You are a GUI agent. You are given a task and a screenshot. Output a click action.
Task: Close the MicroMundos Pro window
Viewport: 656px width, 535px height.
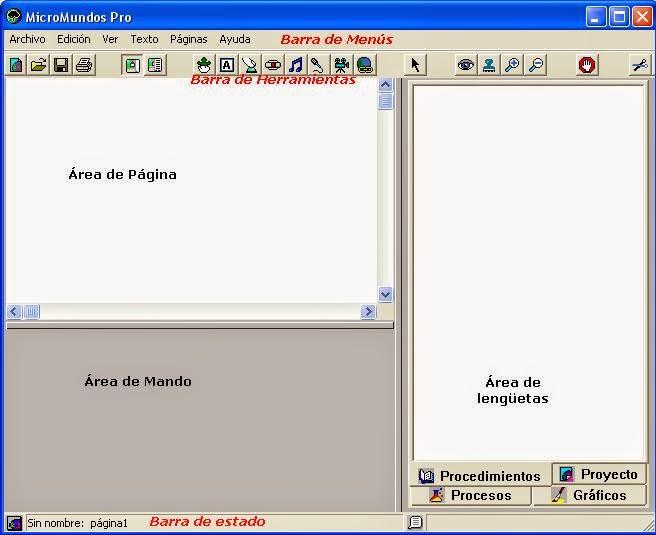point(642,17)
